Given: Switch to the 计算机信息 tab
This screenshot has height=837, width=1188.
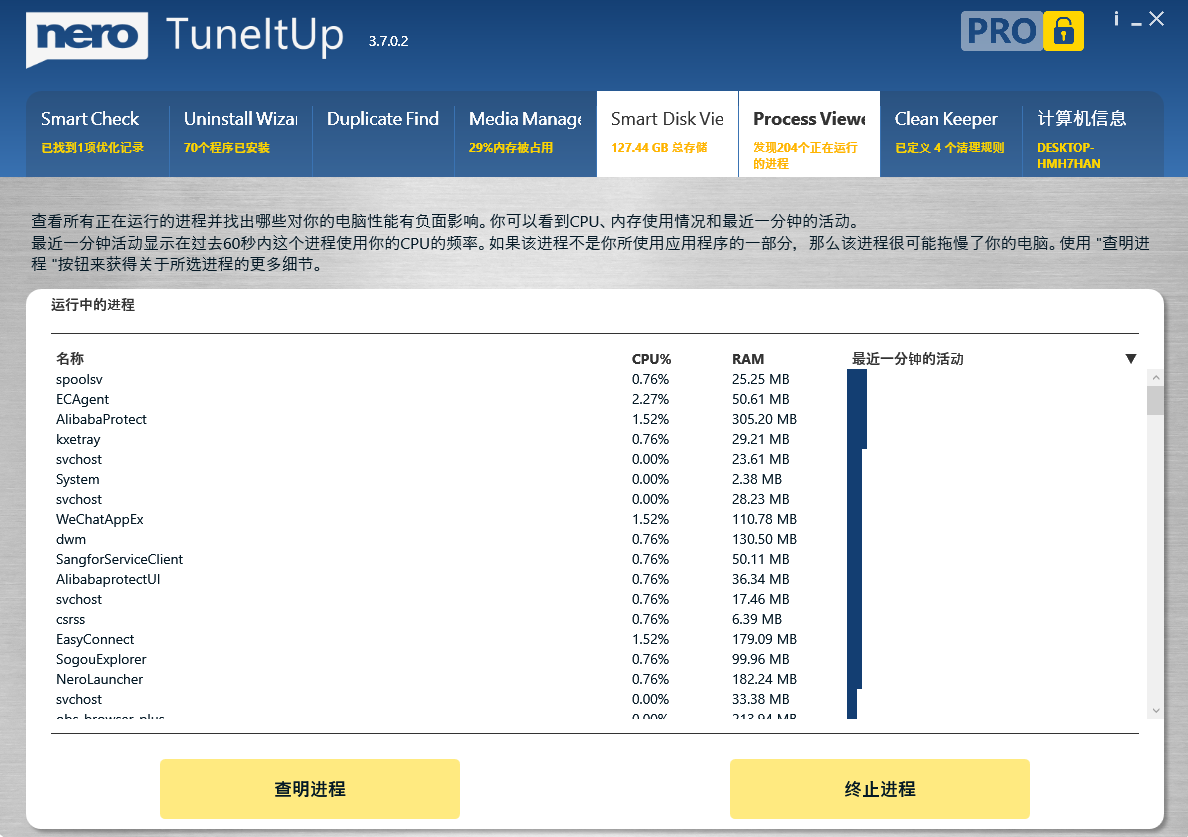Looking at the screenshot, I should (x=1093, y=134).
